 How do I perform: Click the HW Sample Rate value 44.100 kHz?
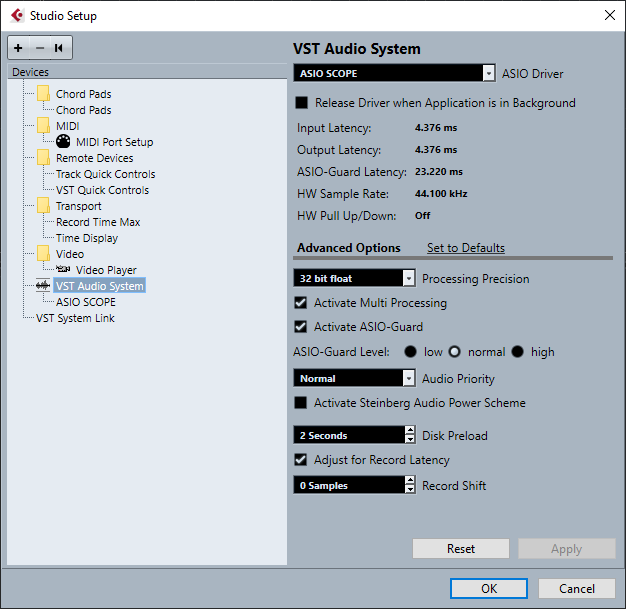tap(441, 194)
